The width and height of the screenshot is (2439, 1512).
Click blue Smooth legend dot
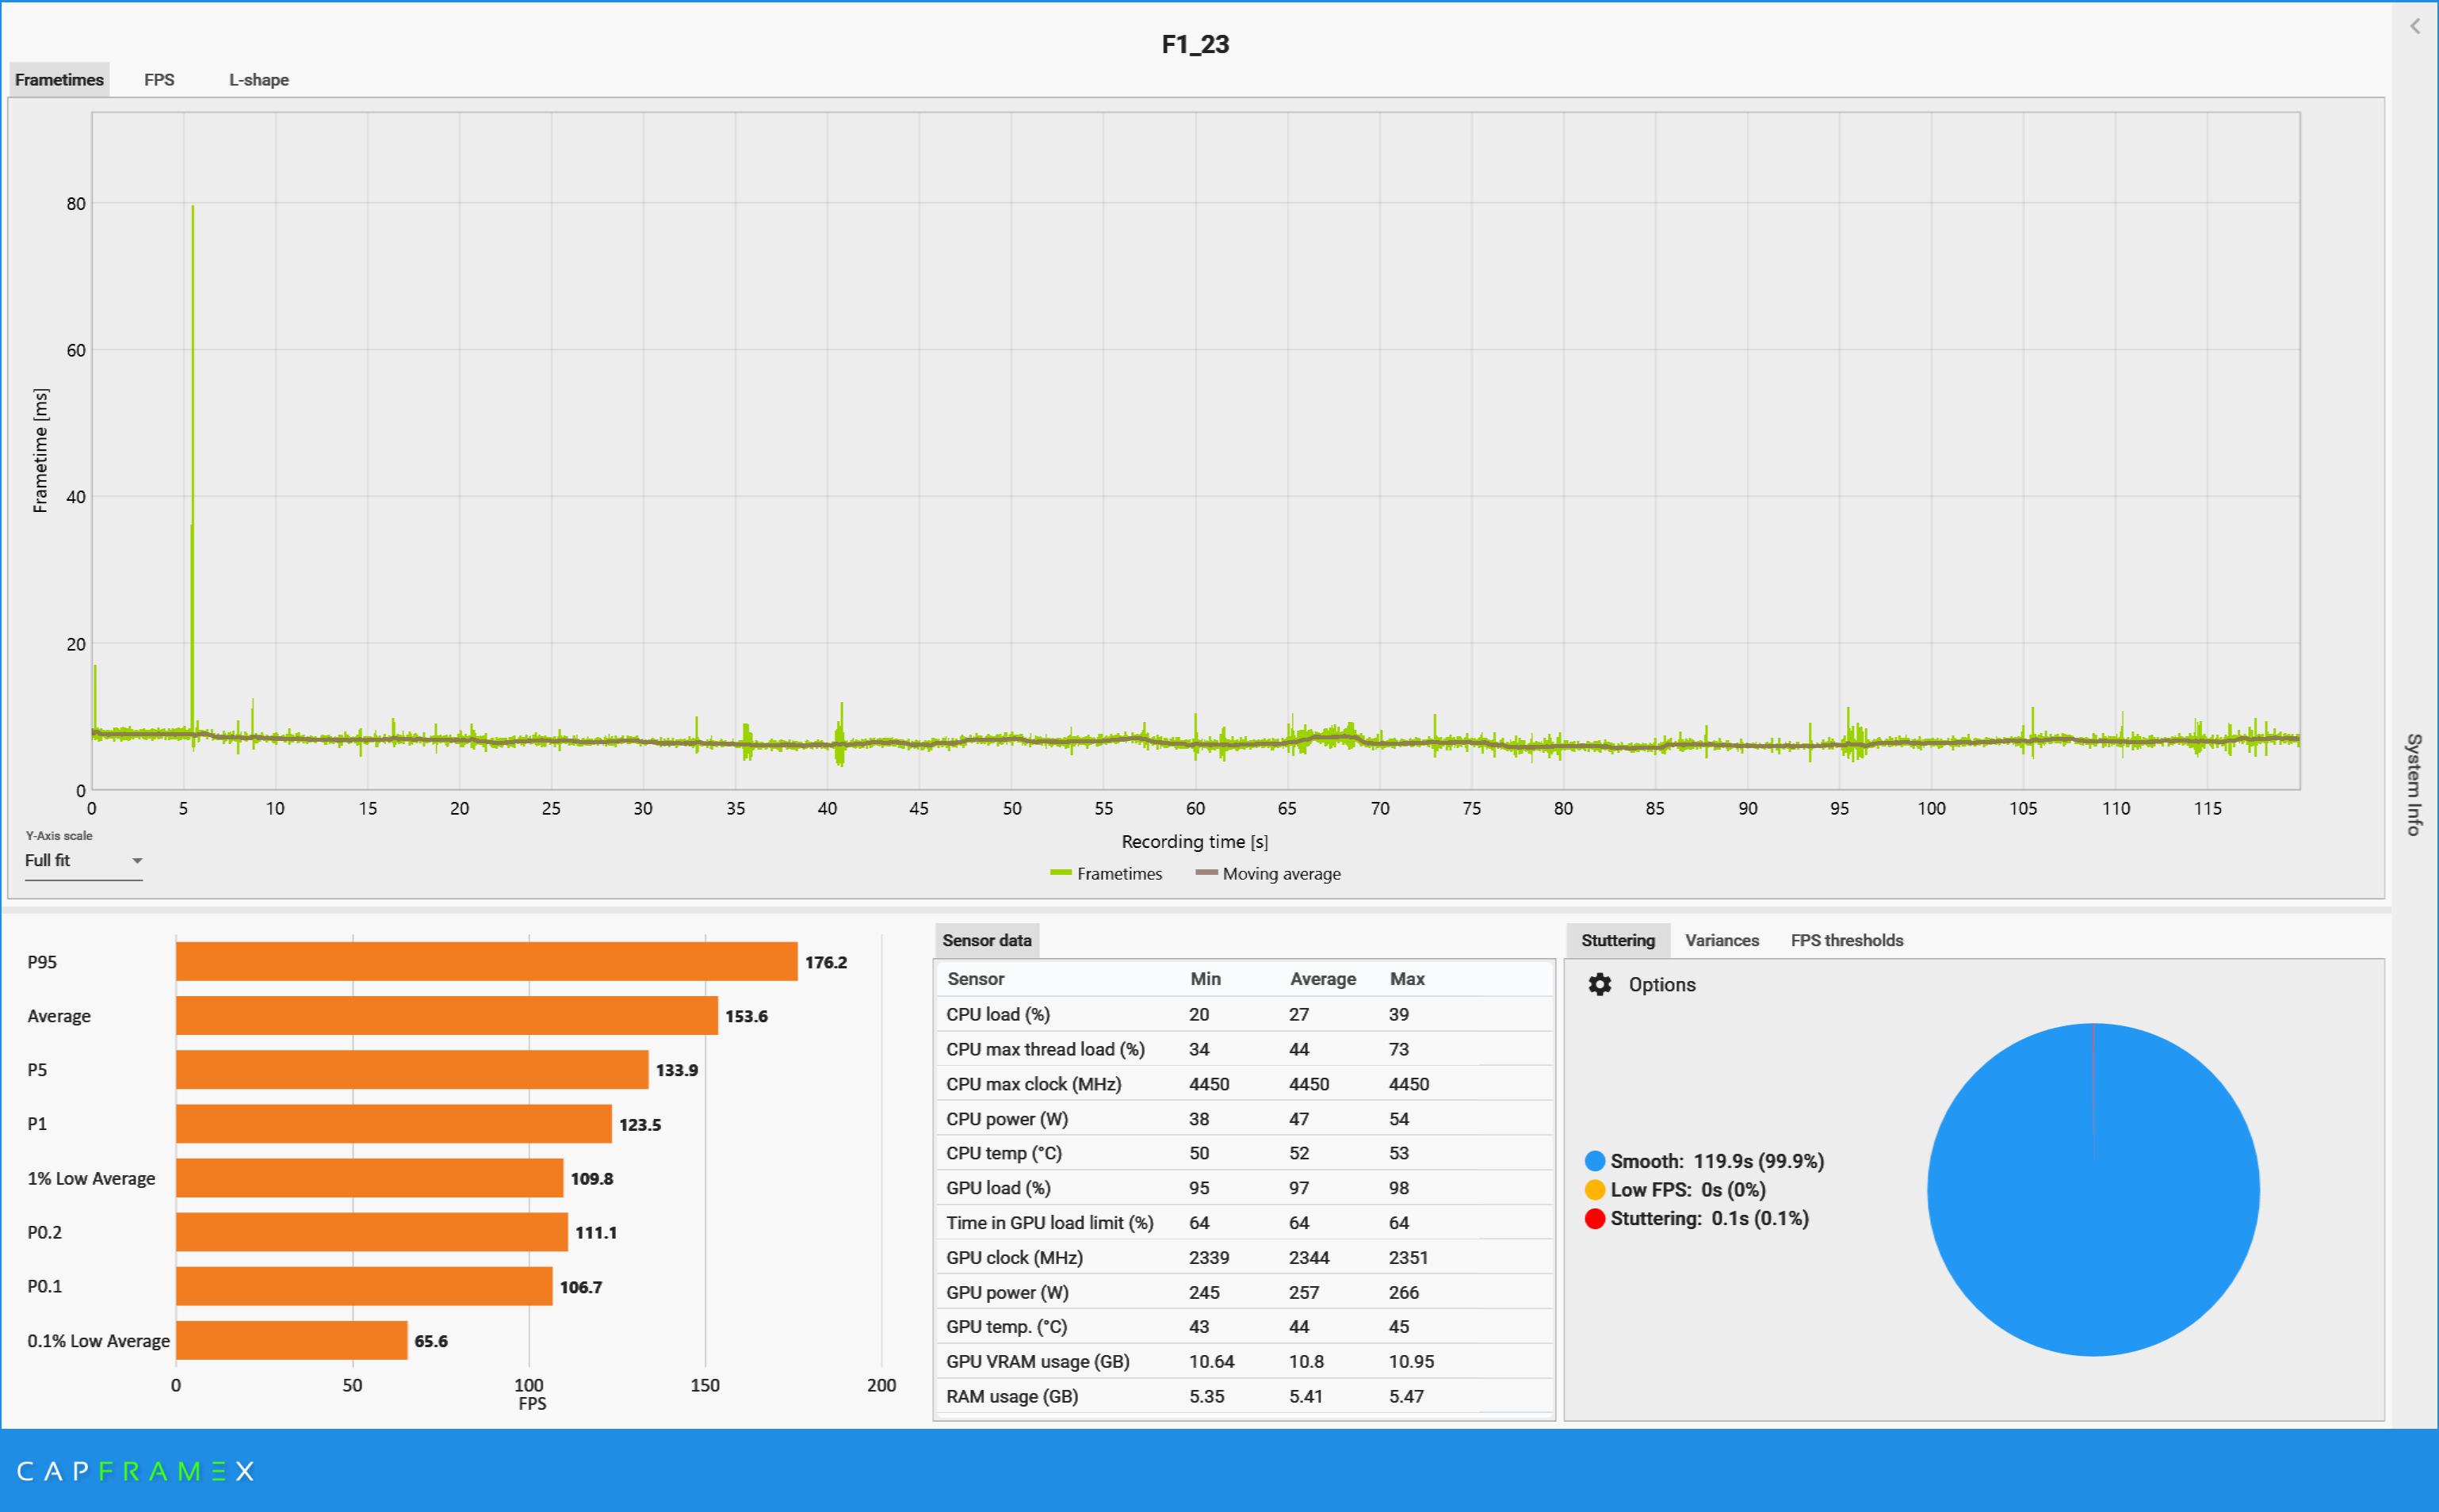[x=1594, y=1161]
